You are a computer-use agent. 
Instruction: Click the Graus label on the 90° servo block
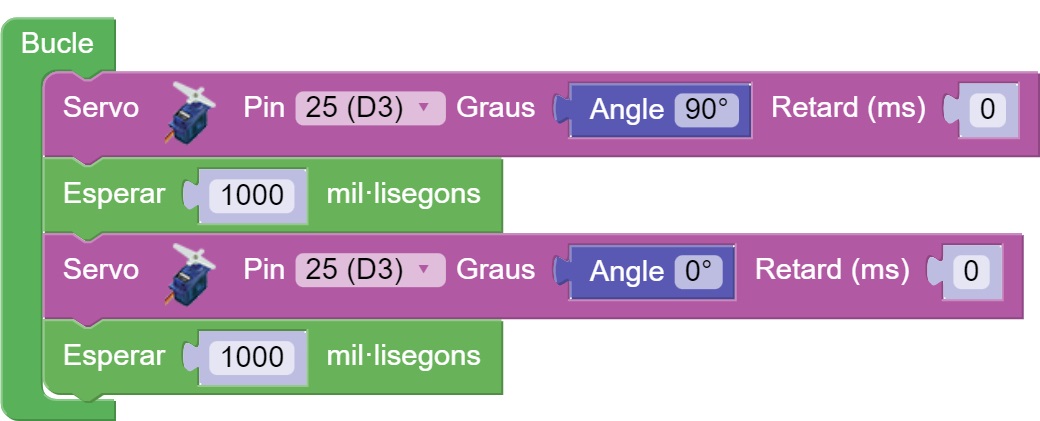coord(496,108)
